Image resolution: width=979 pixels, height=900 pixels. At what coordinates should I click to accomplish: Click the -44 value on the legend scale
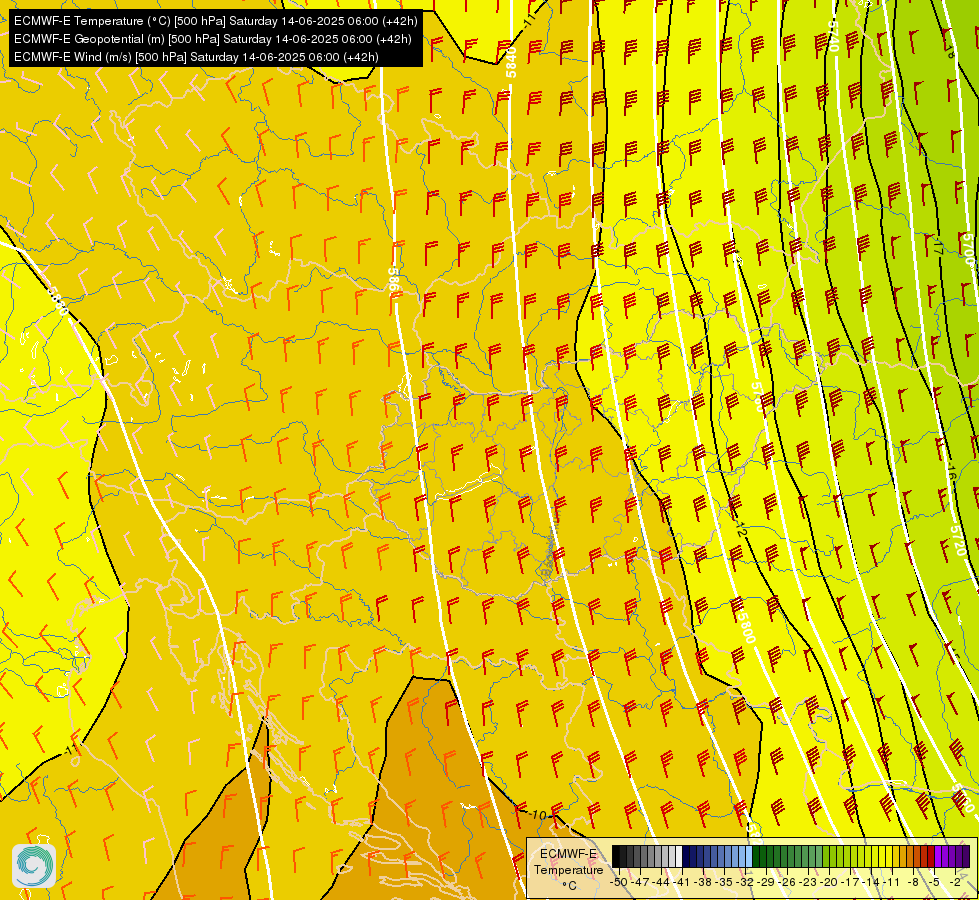pos(661,882)
